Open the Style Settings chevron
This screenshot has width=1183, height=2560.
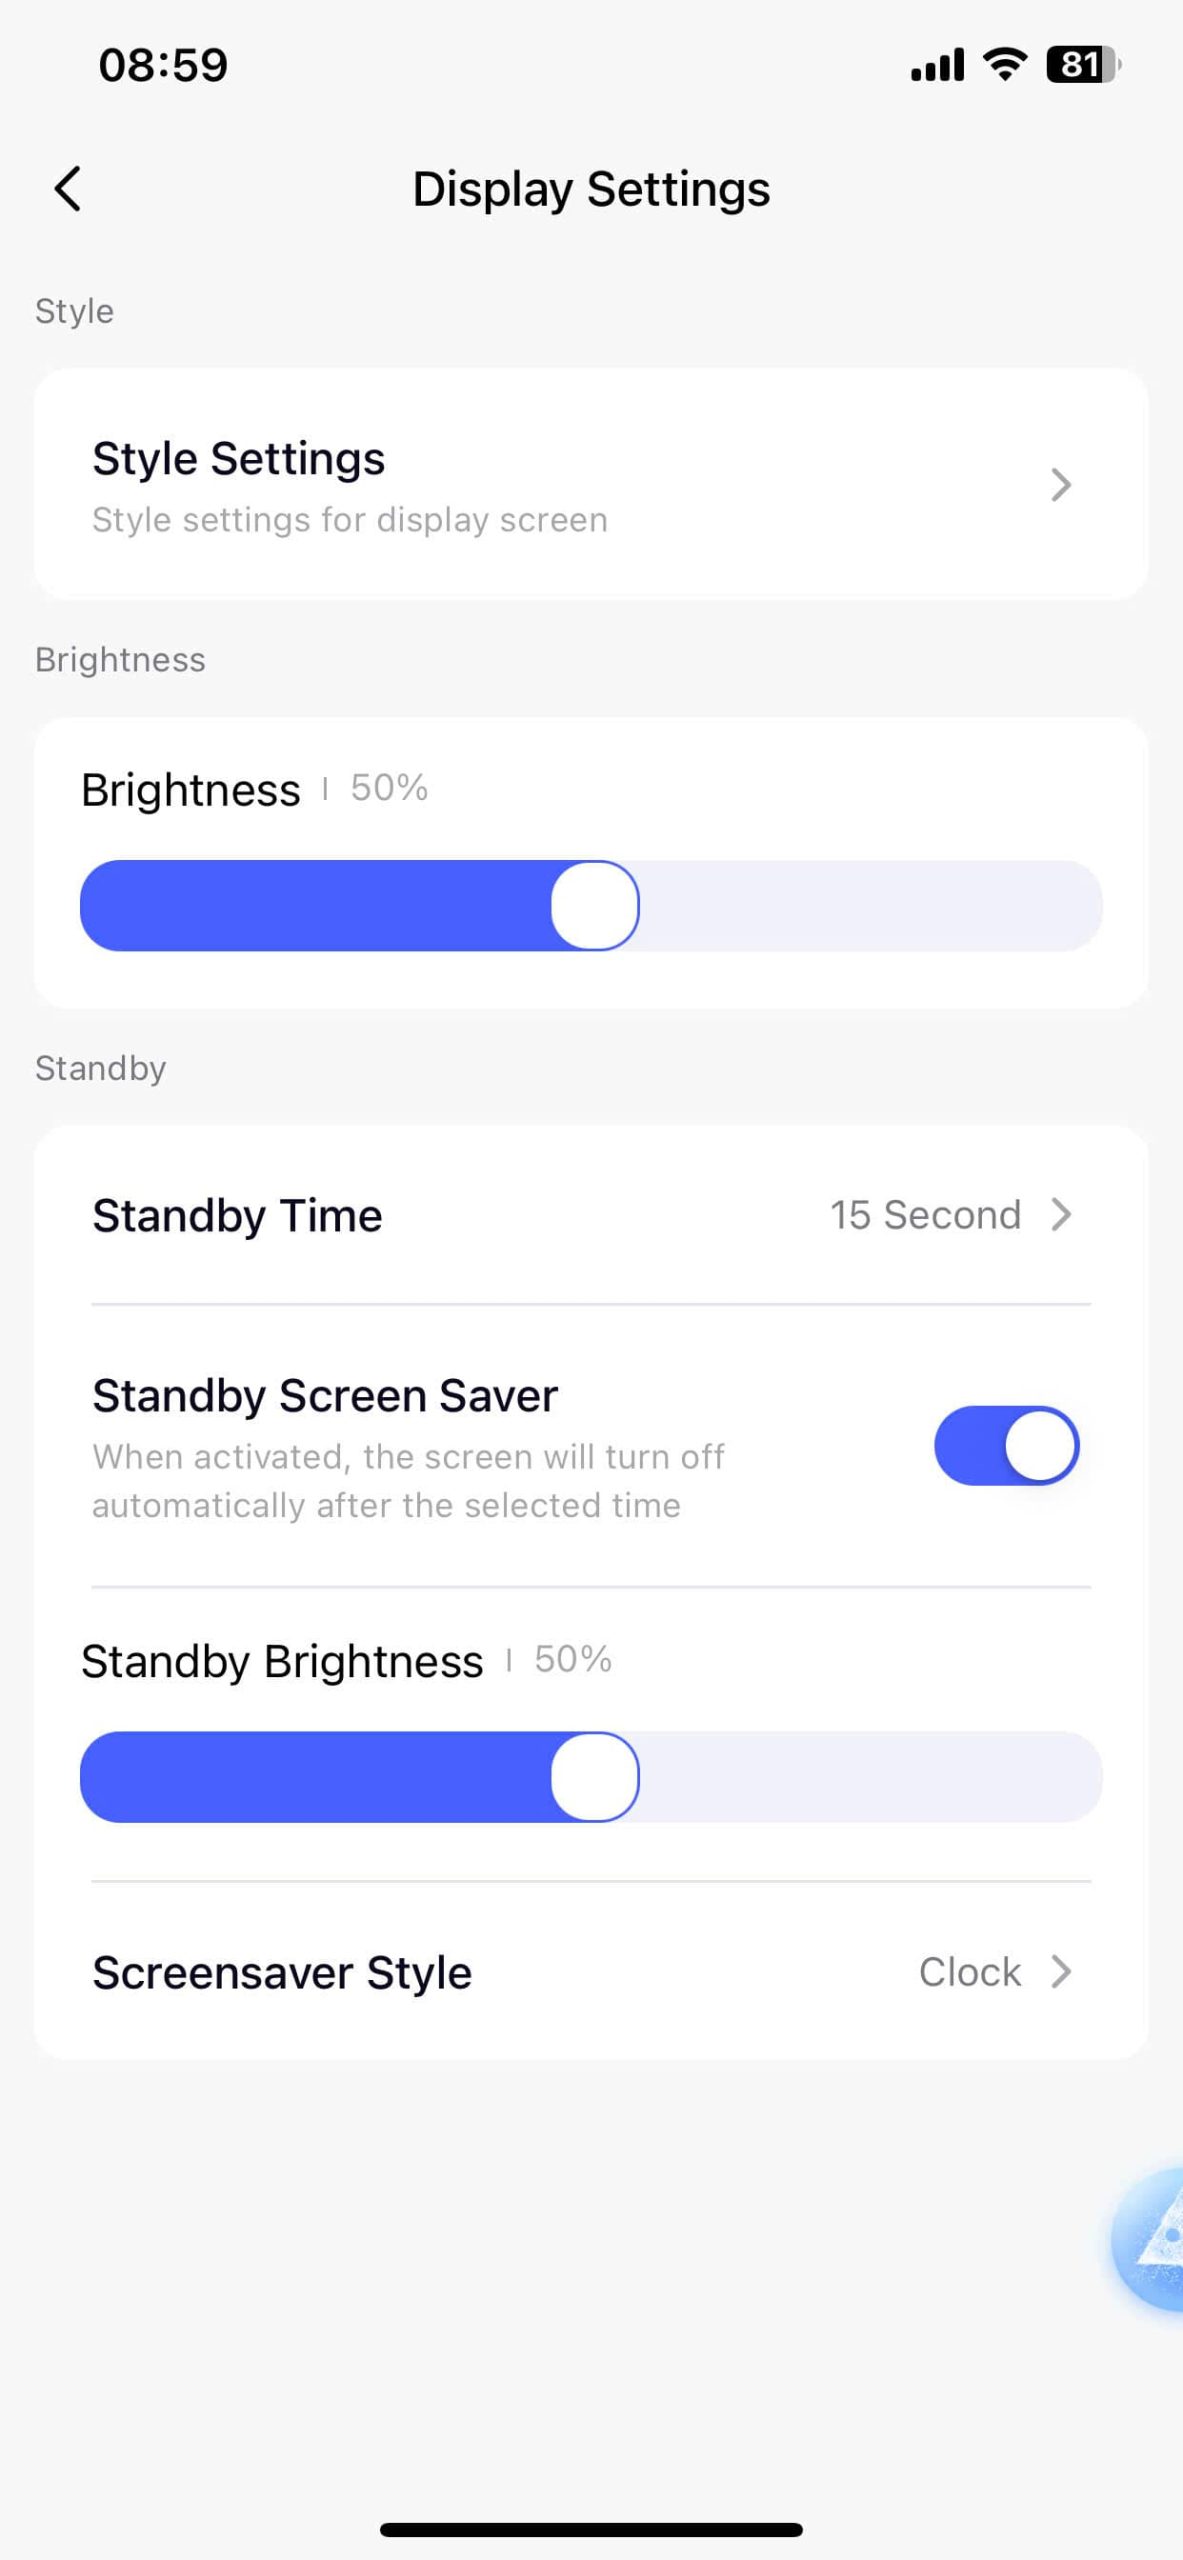pos(1061,485)
